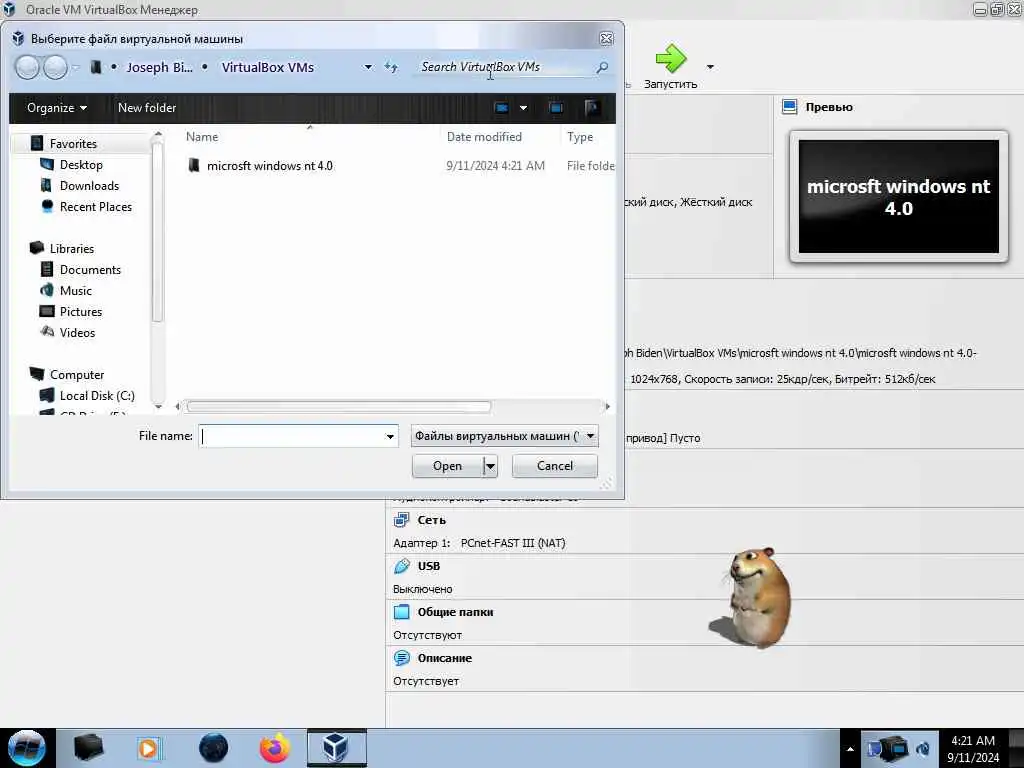This screenshot has width=1024, height=768.
Task: Close the file selection dialog
Action: [606, 39]
